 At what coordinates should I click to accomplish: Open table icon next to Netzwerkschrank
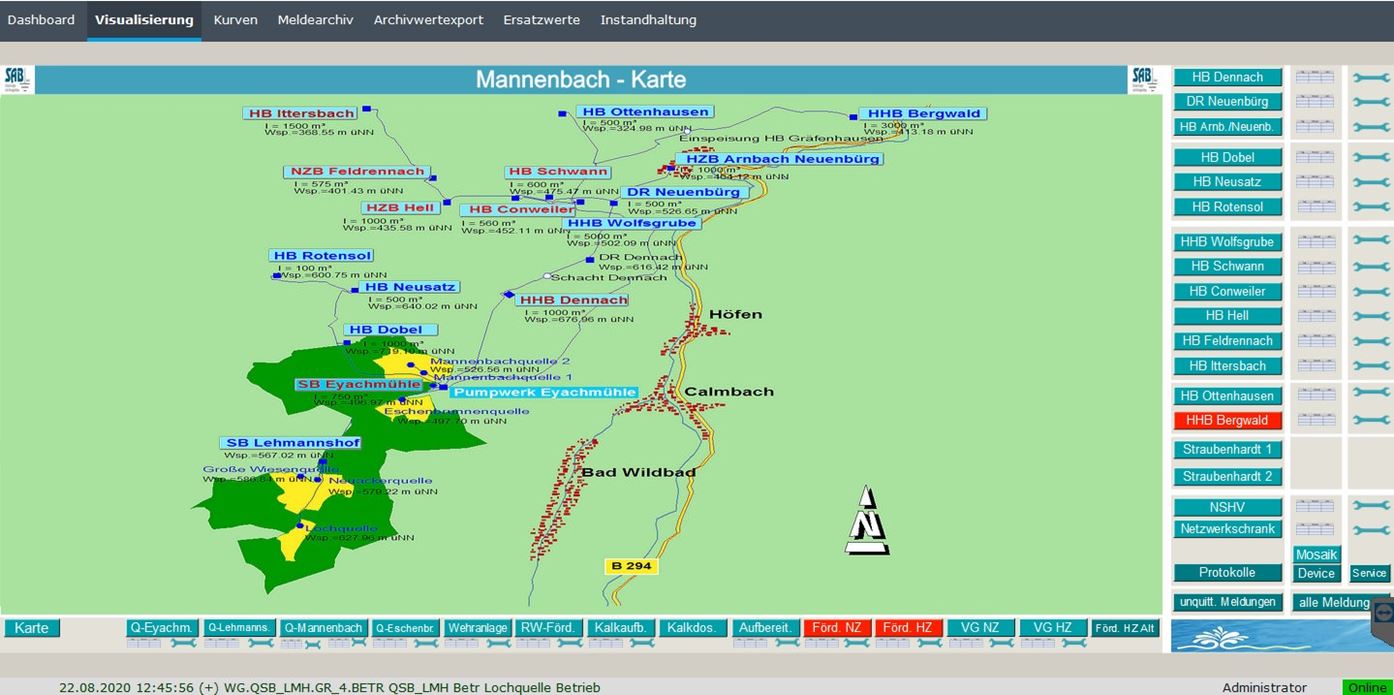(x=1315, y=529)
